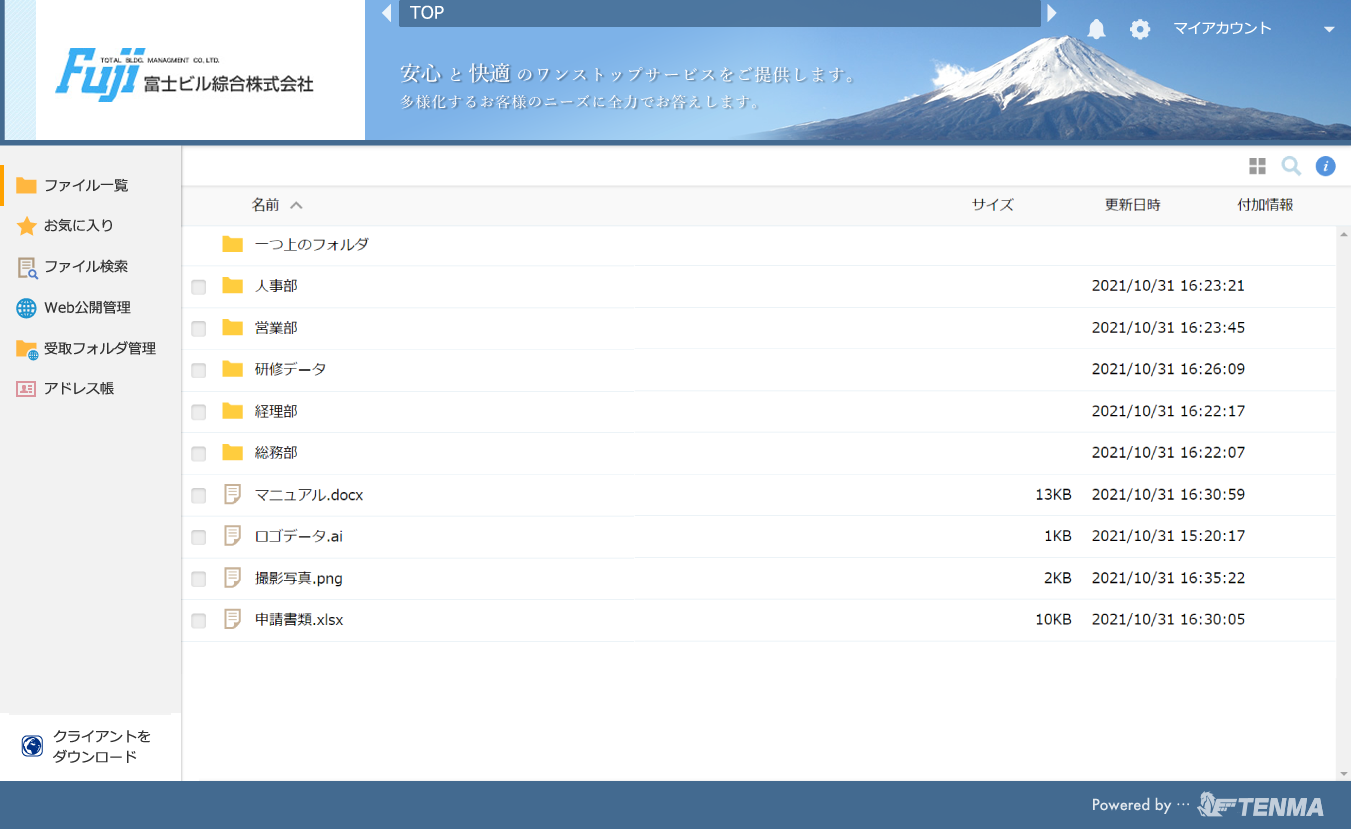Check the box for 人事部 folder

(199, 287)
